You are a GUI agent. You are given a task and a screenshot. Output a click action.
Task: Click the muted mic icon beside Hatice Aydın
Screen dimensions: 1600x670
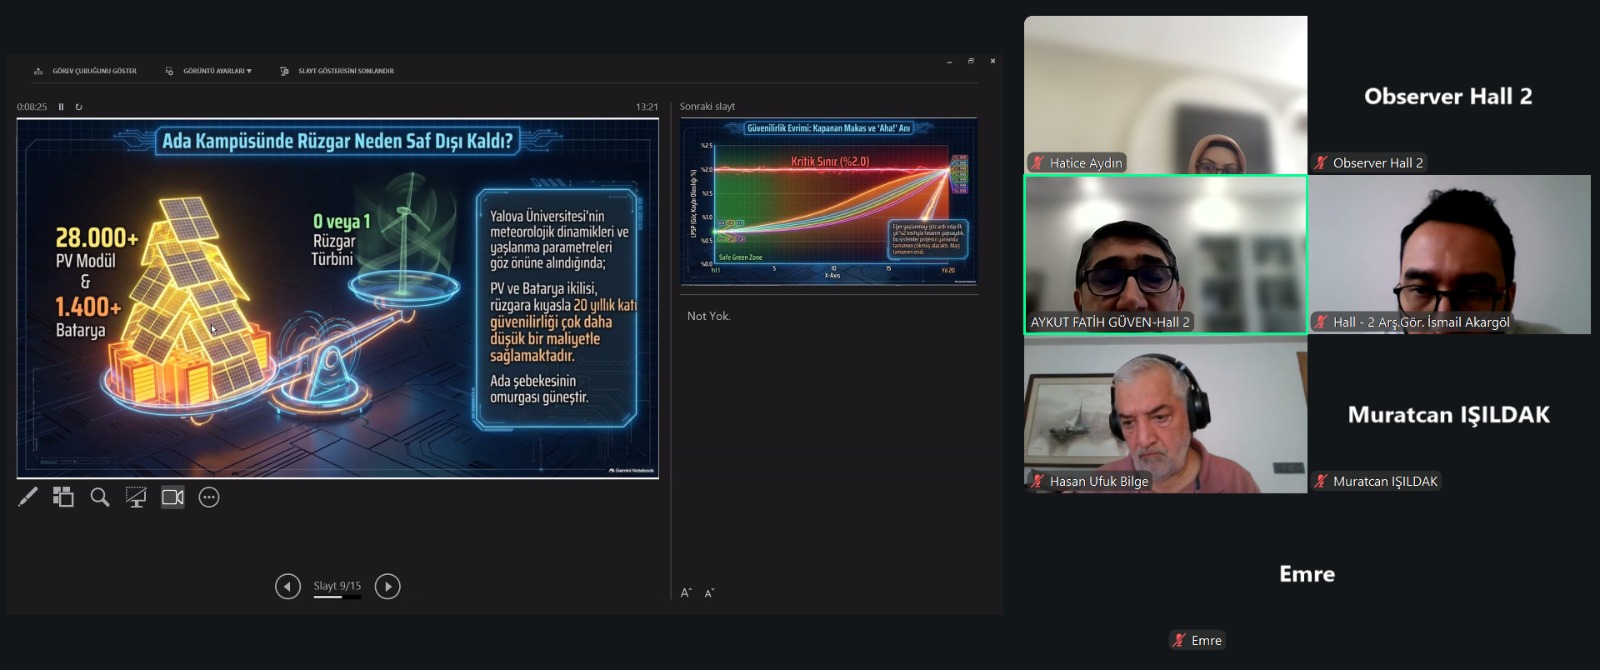[x=1038, y=163]
